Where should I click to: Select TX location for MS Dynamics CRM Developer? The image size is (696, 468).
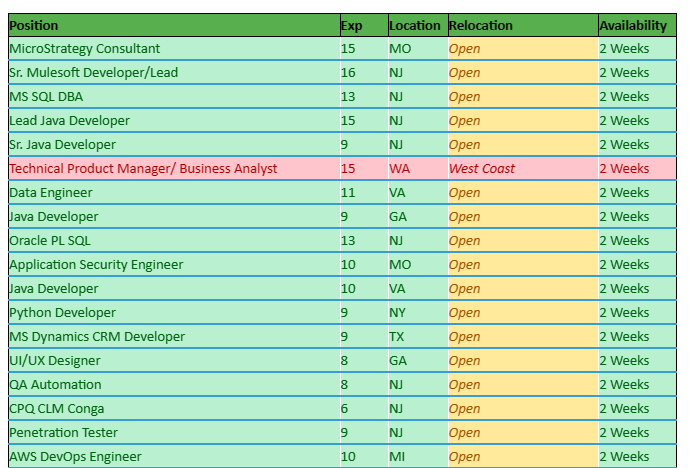tap(418, 336)
